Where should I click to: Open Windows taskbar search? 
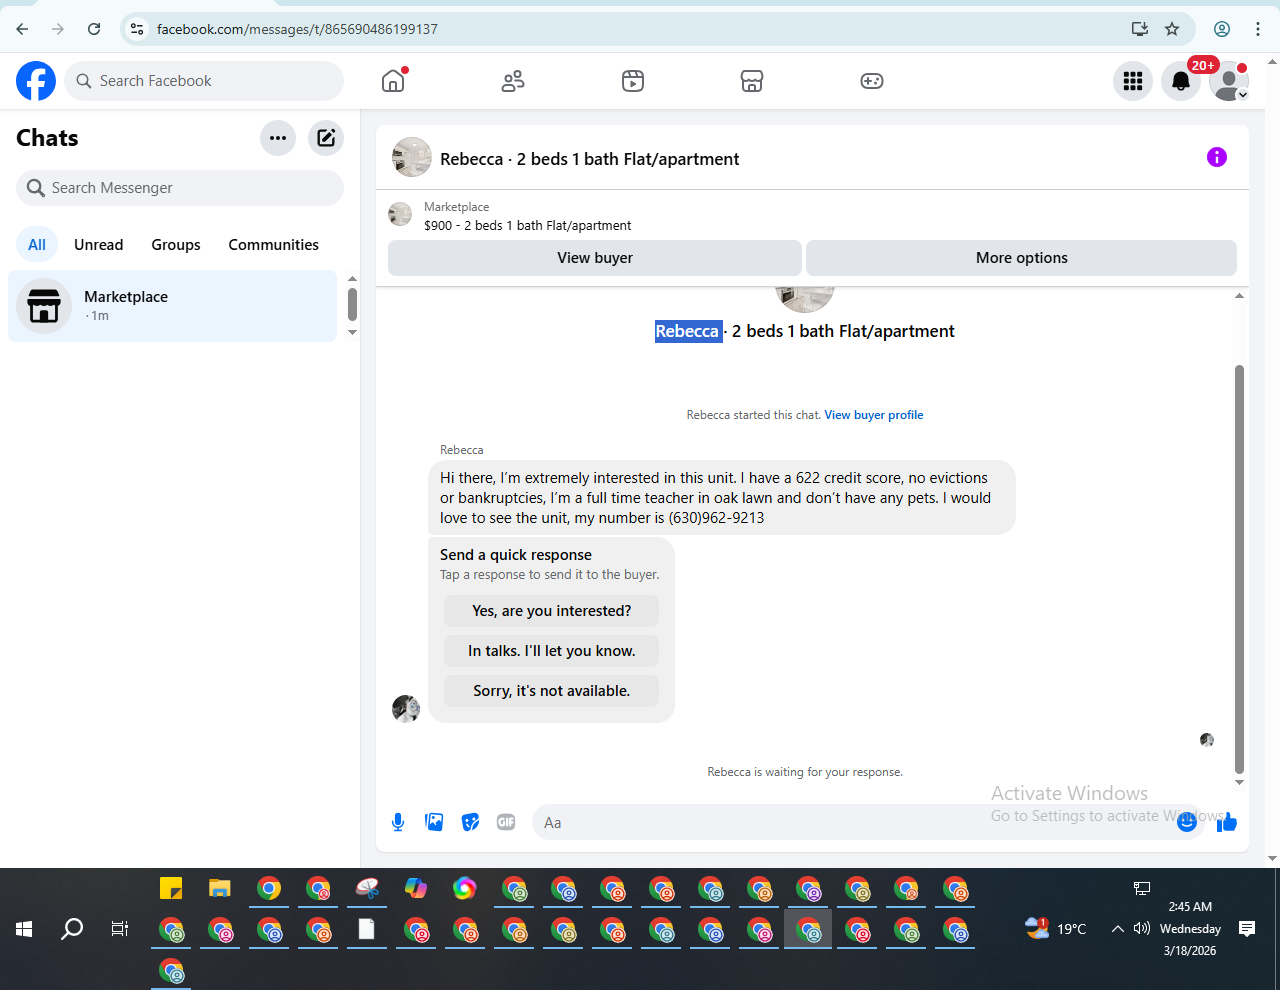(x=72, y=929)
